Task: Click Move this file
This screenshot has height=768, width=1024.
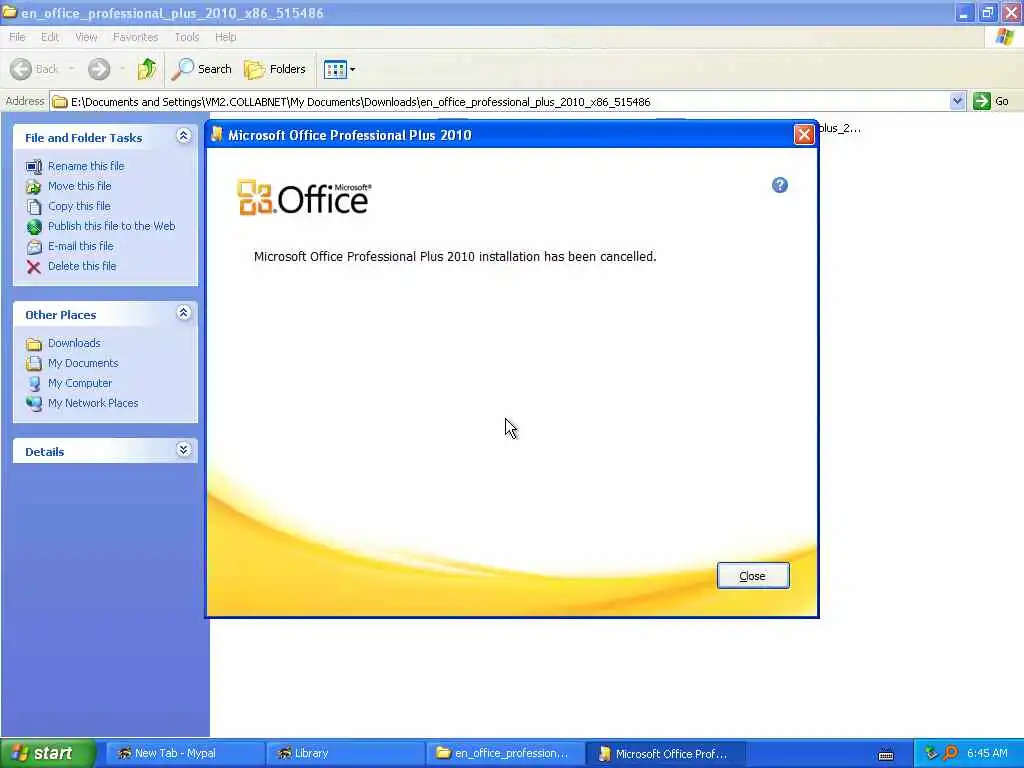Action: (80, 186)
